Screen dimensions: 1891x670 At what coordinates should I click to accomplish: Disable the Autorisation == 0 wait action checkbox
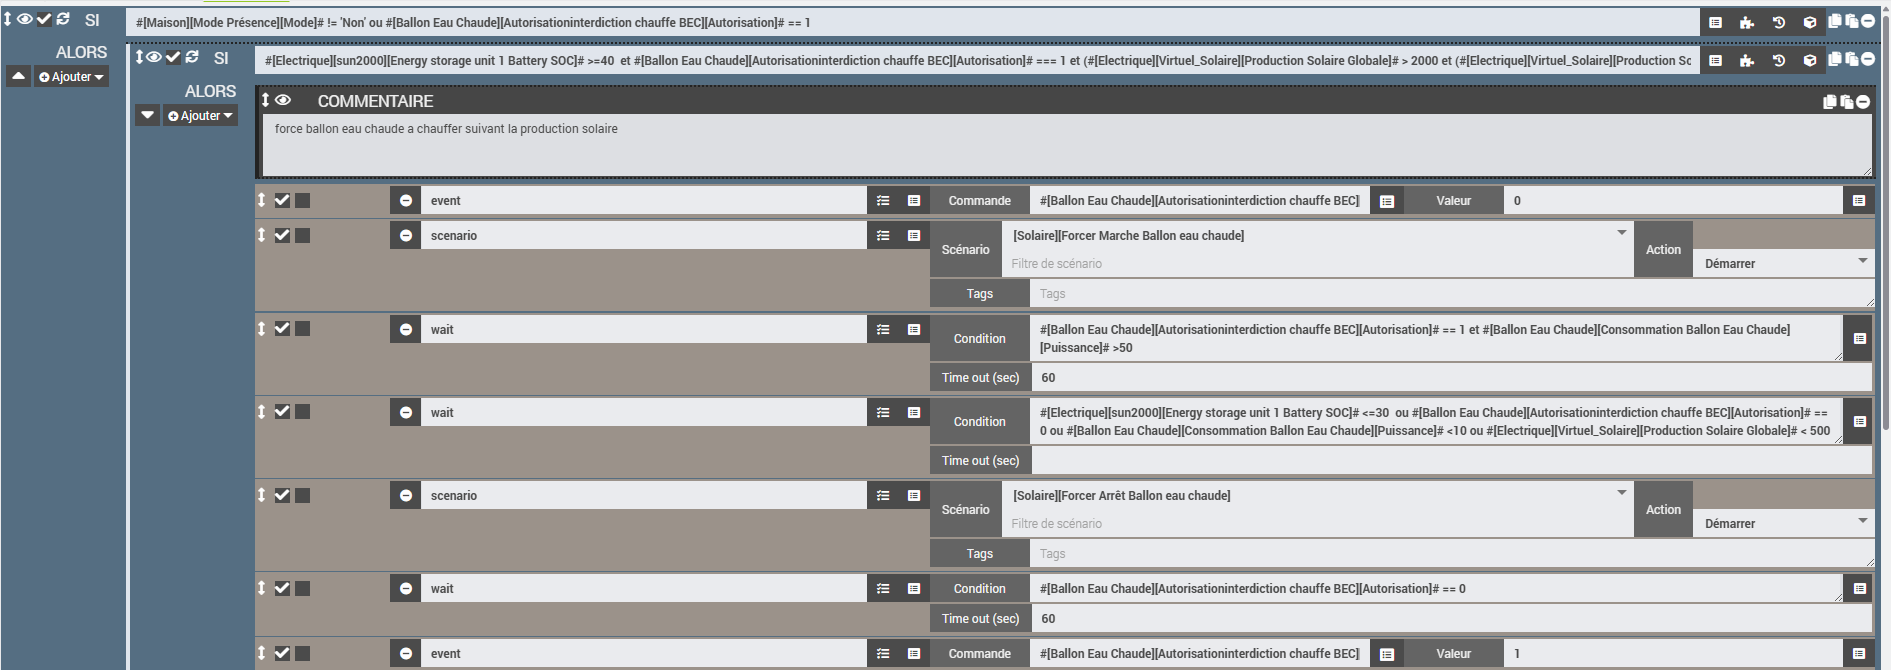[282, 588]
